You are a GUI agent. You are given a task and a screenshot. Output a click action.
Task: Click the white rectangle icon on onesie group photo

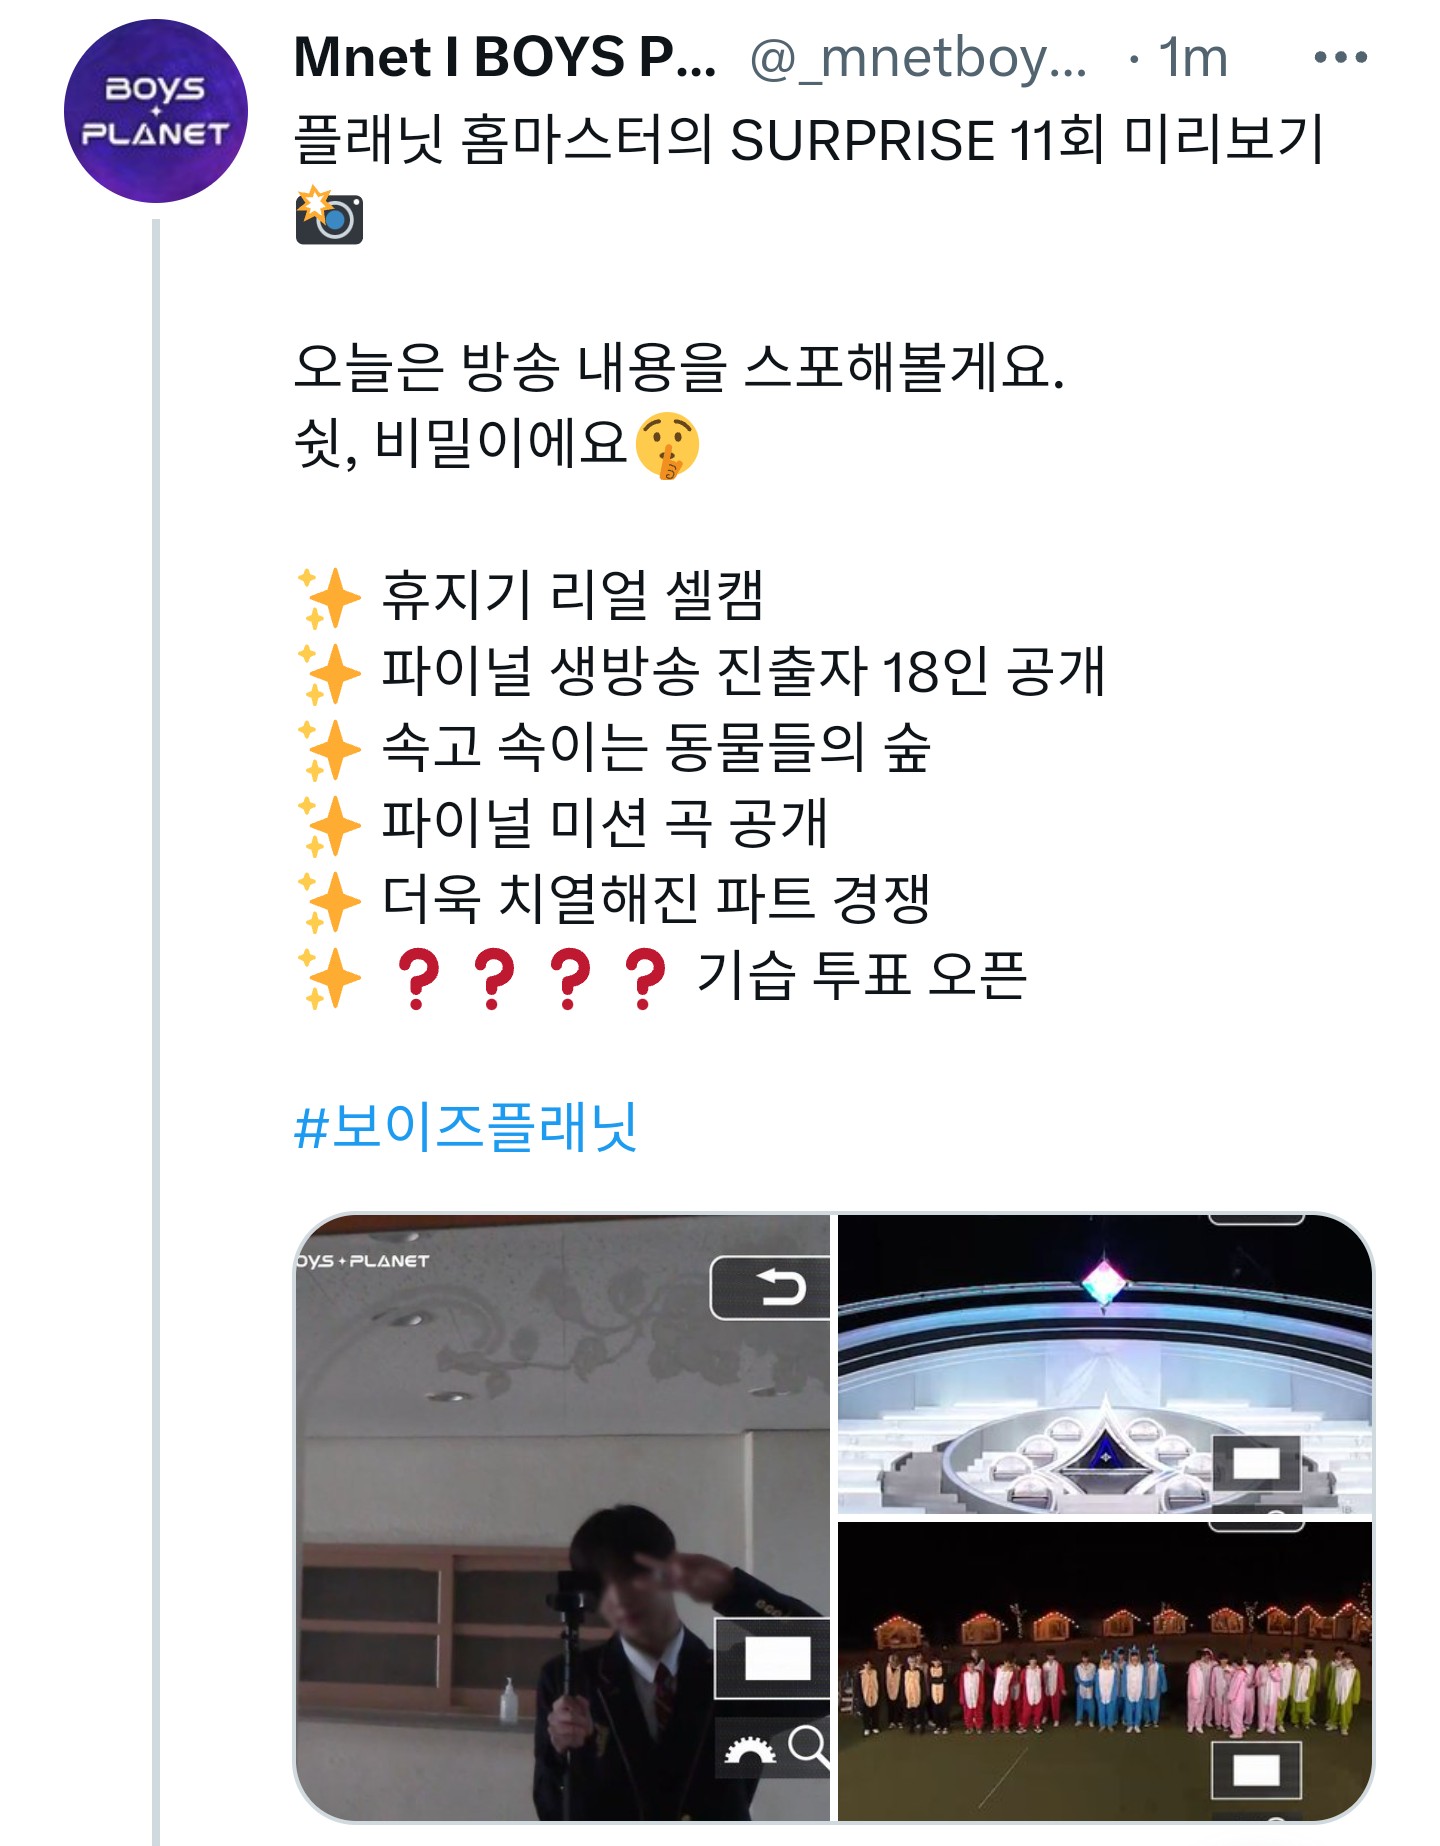(1256, 1770)
